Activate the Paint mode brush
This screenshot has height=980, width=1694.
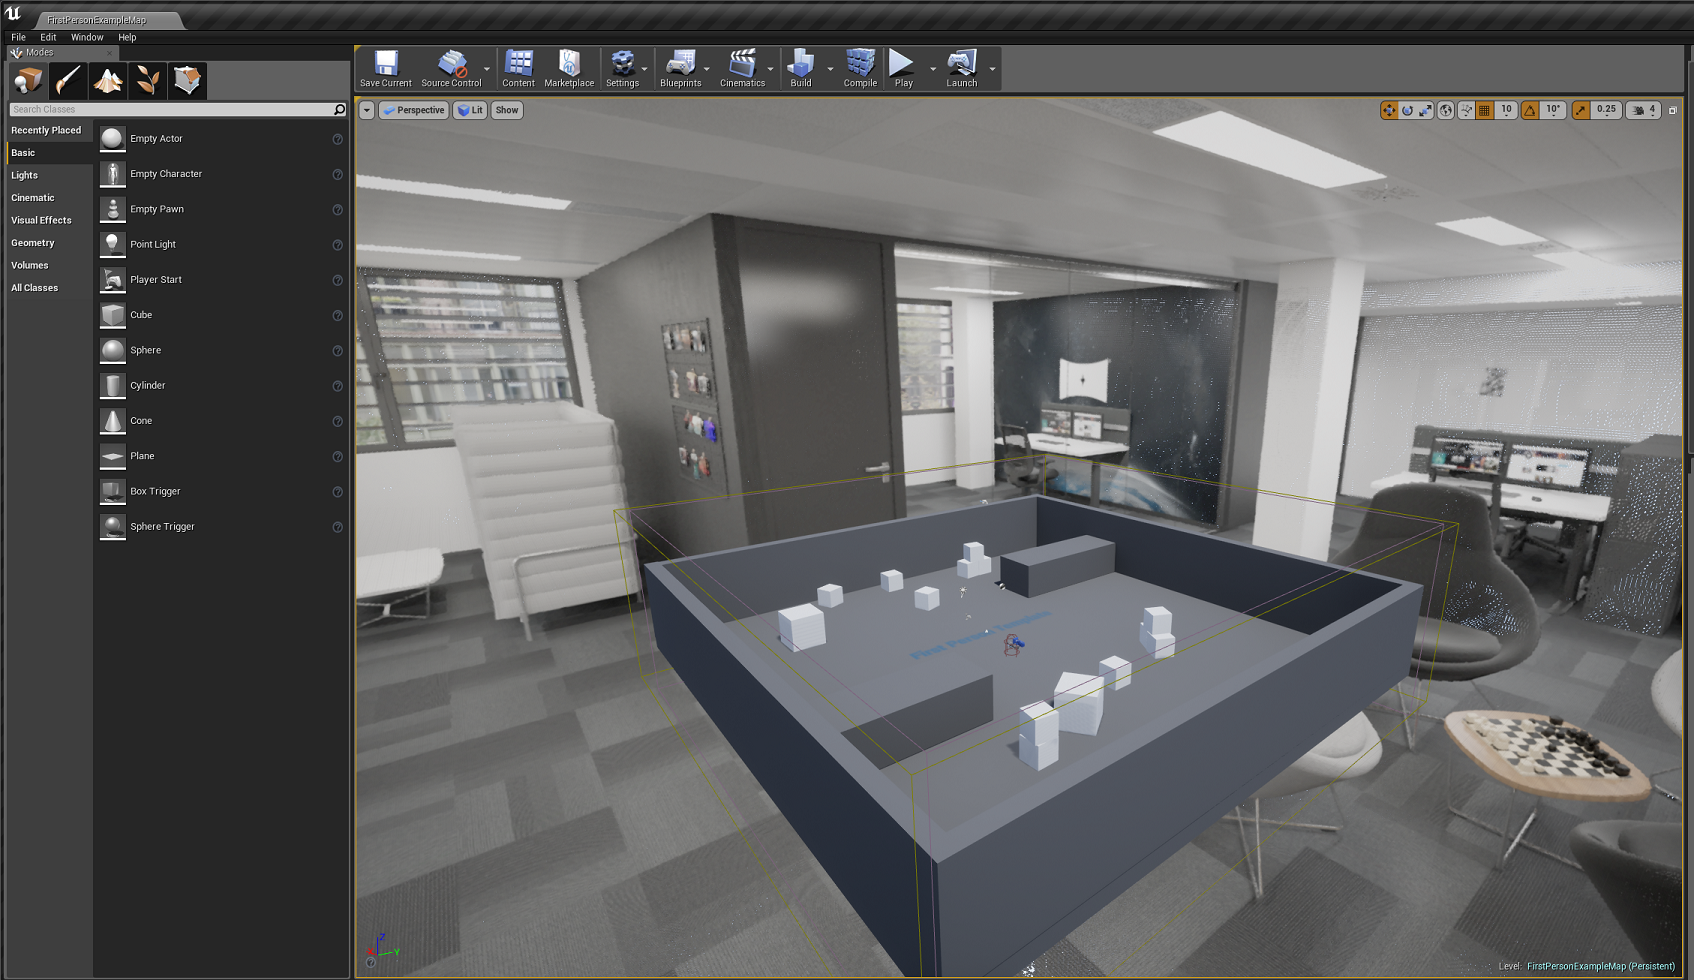point(68,81)
